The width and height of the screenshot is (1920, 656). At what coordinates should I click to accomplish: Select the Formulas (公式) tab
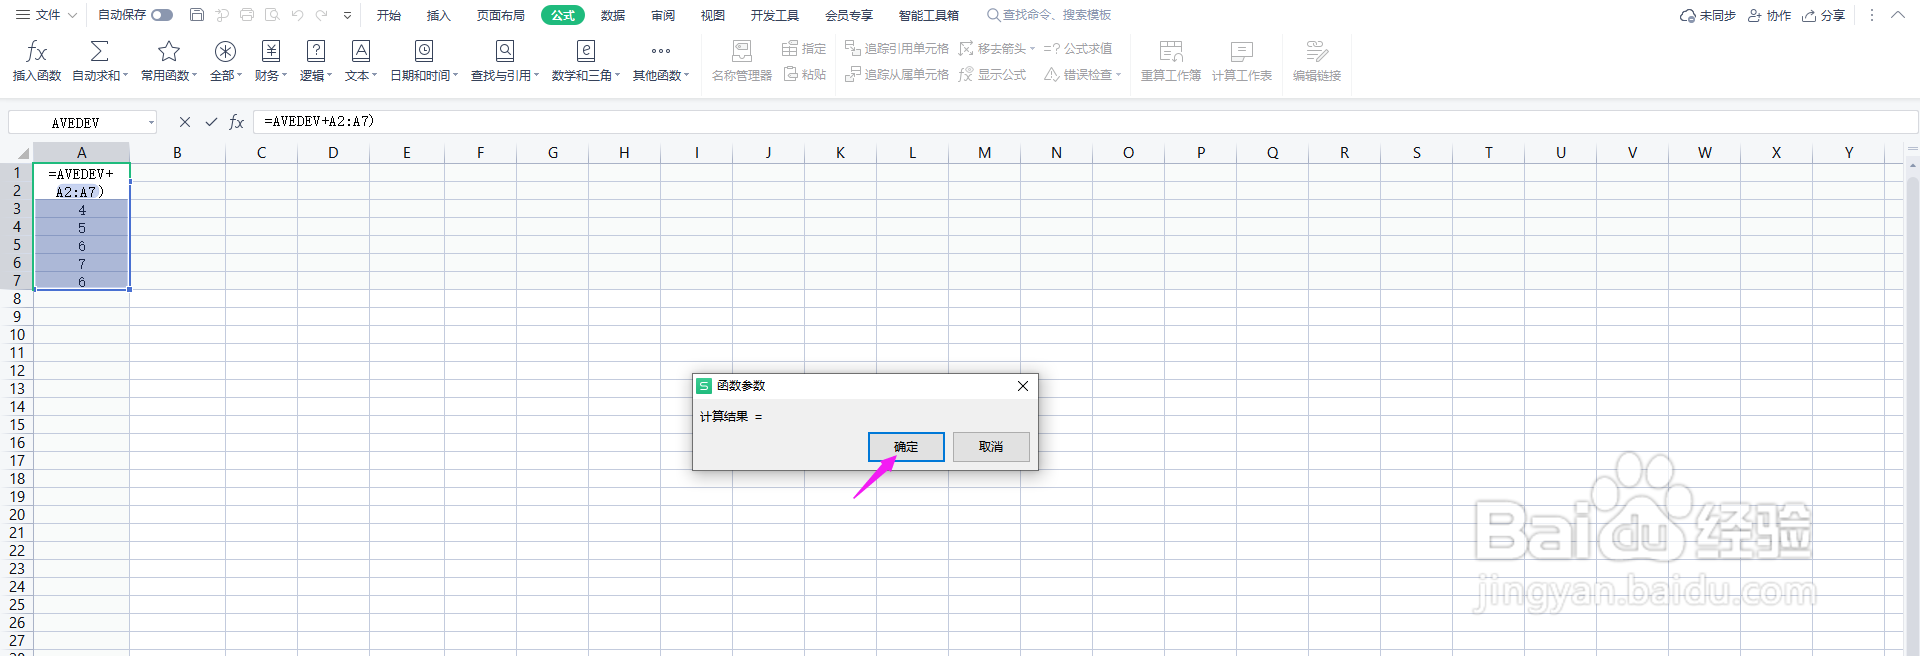(x=563, y=15)
